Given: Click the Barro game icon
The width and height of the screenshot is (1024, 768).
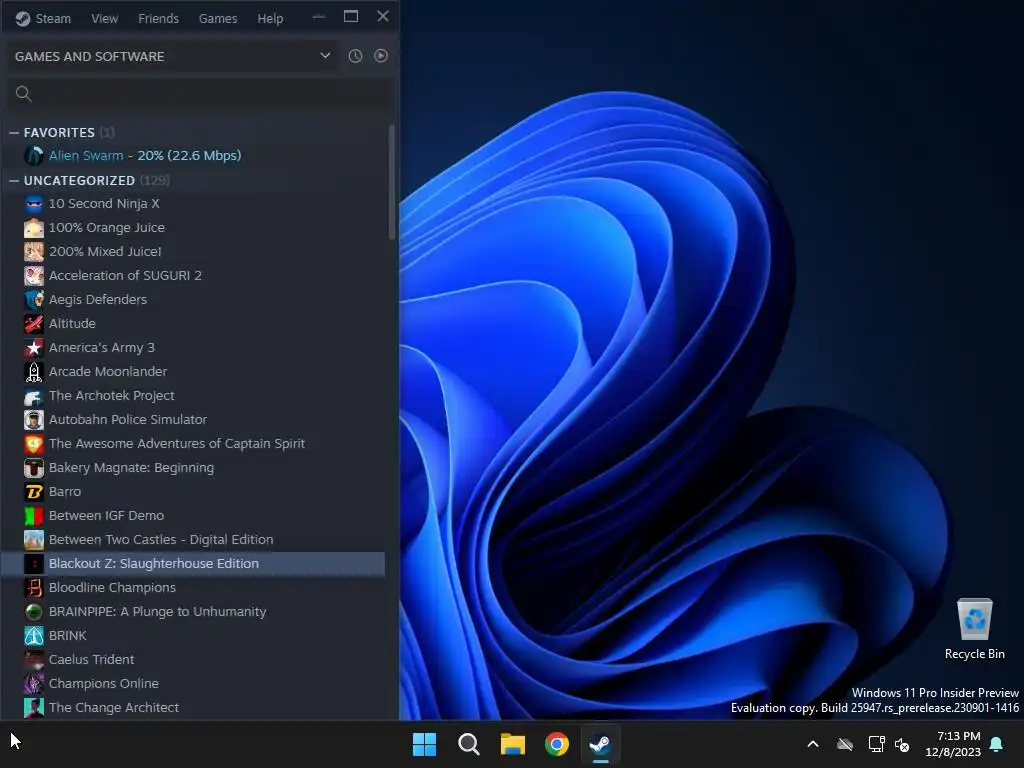Looking at the screenshot, I should pyautogui.click(x=34, y=492).
